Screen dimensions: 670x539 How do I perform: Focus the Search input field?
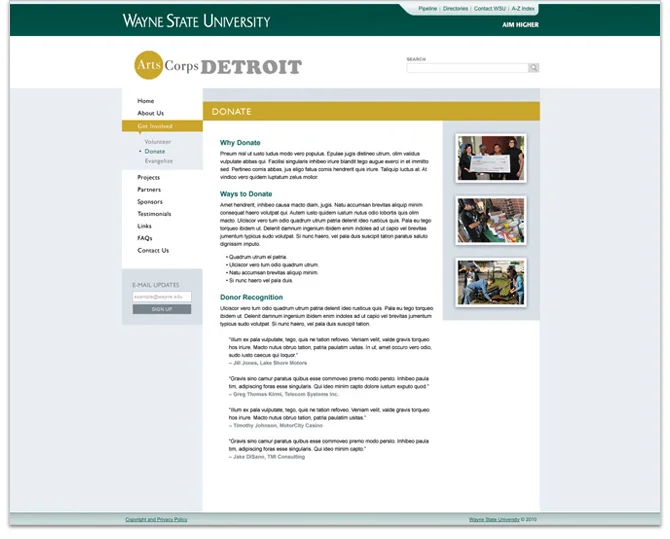click(x=467, y=68)
